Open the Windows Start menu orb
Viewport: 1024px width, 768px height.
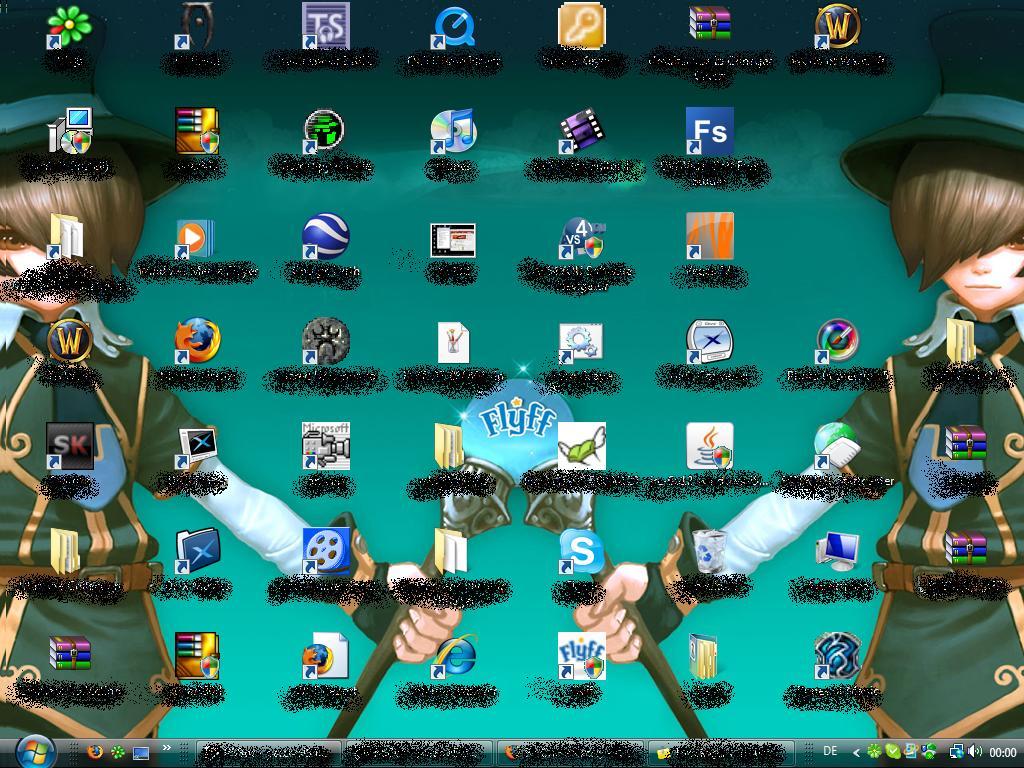click(x=35, y=752)
